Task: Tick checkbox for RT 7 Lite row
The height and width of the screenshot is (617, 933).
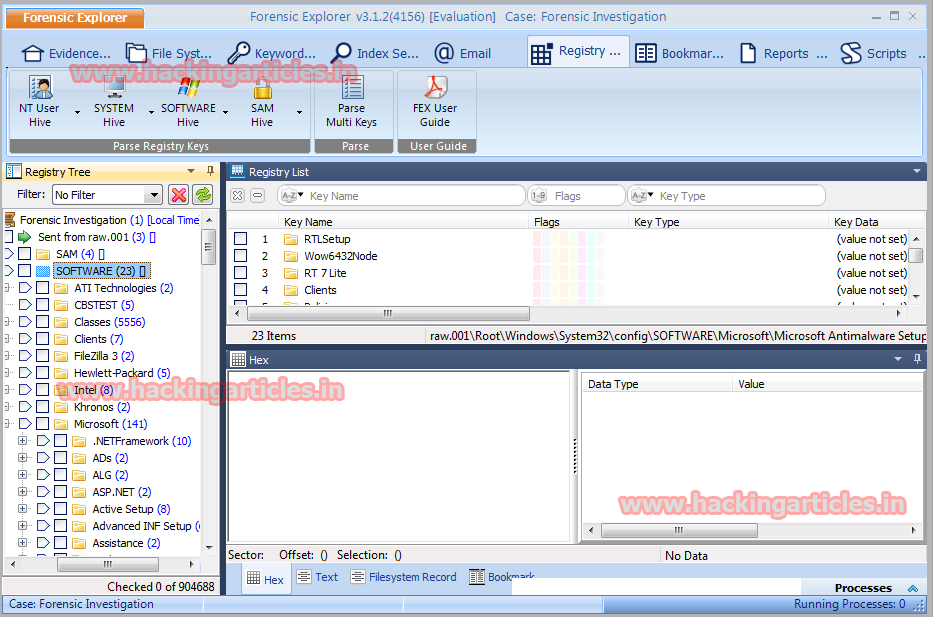Action: pyautogui.click(x=240, y=273)
